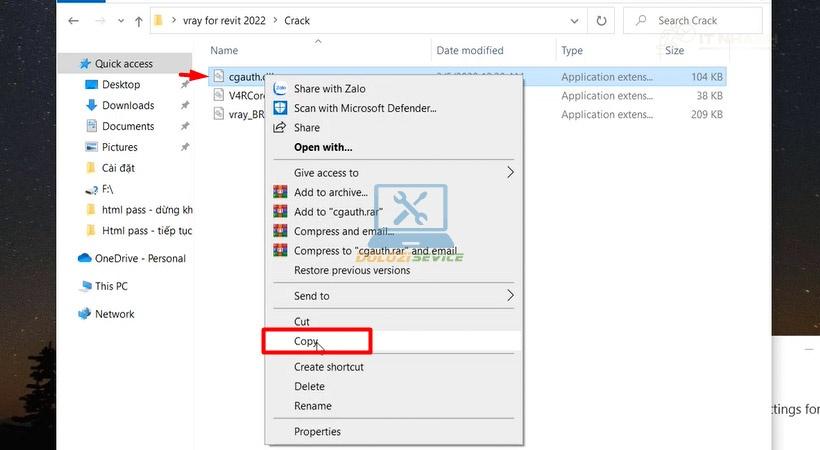Viewport: 820px width, 450px height.
Task: Open the Downloads quick access folder
Action: (128, 105)
